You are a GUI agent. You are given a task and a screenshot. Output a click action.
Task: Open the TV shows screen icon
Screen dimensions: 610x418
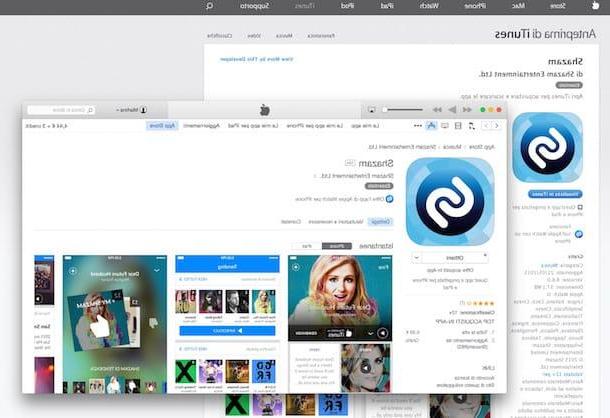coord(445,126)
